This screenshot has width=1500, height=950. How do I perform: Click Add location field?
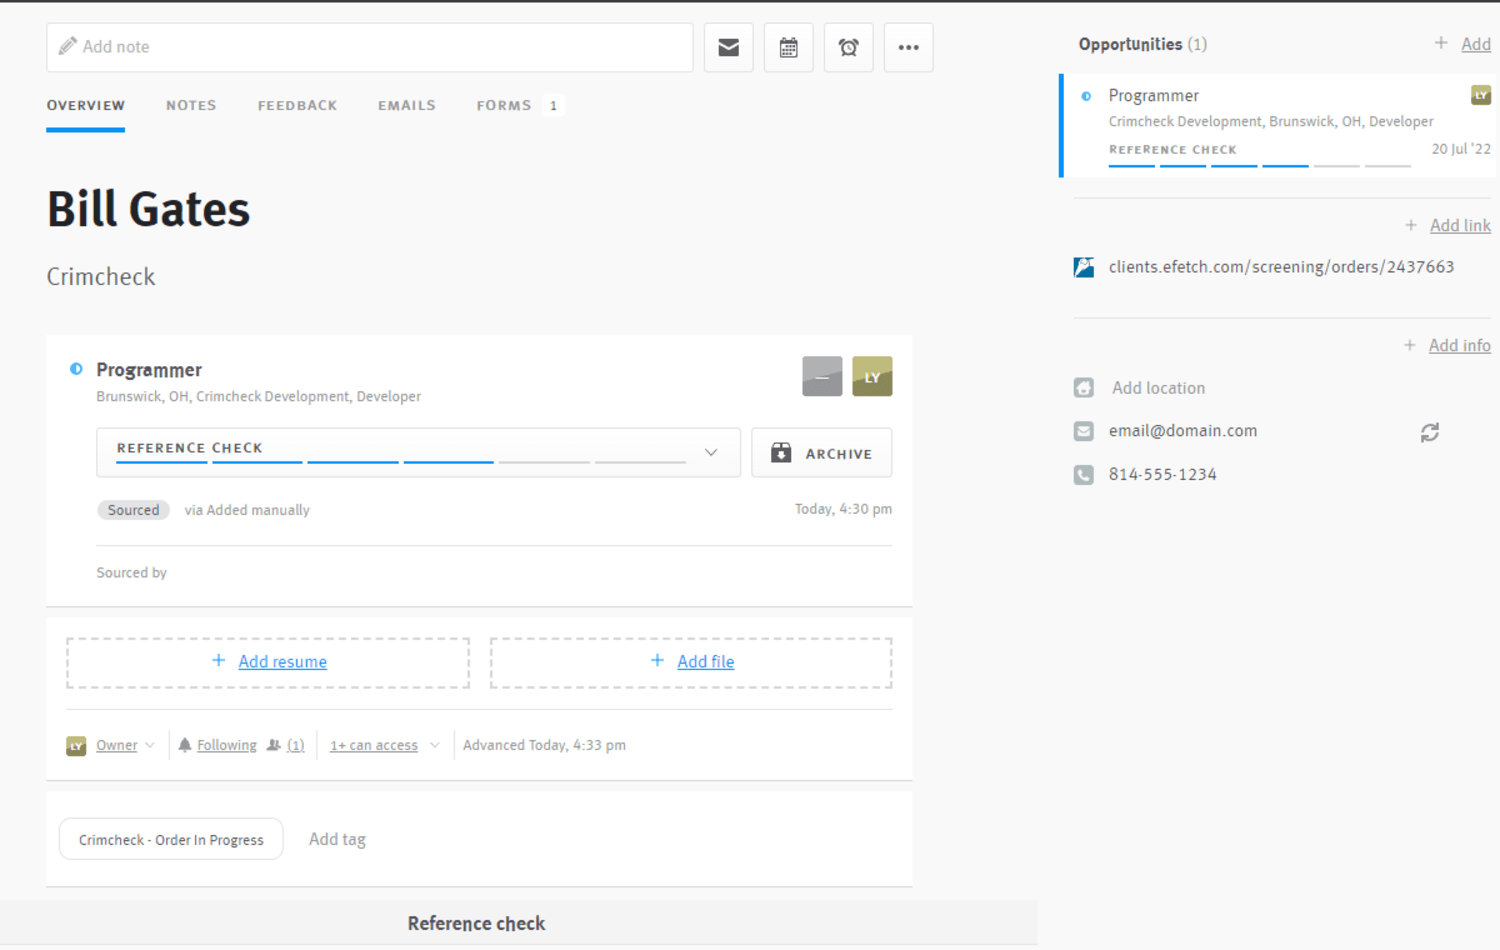coord(1158,388)
